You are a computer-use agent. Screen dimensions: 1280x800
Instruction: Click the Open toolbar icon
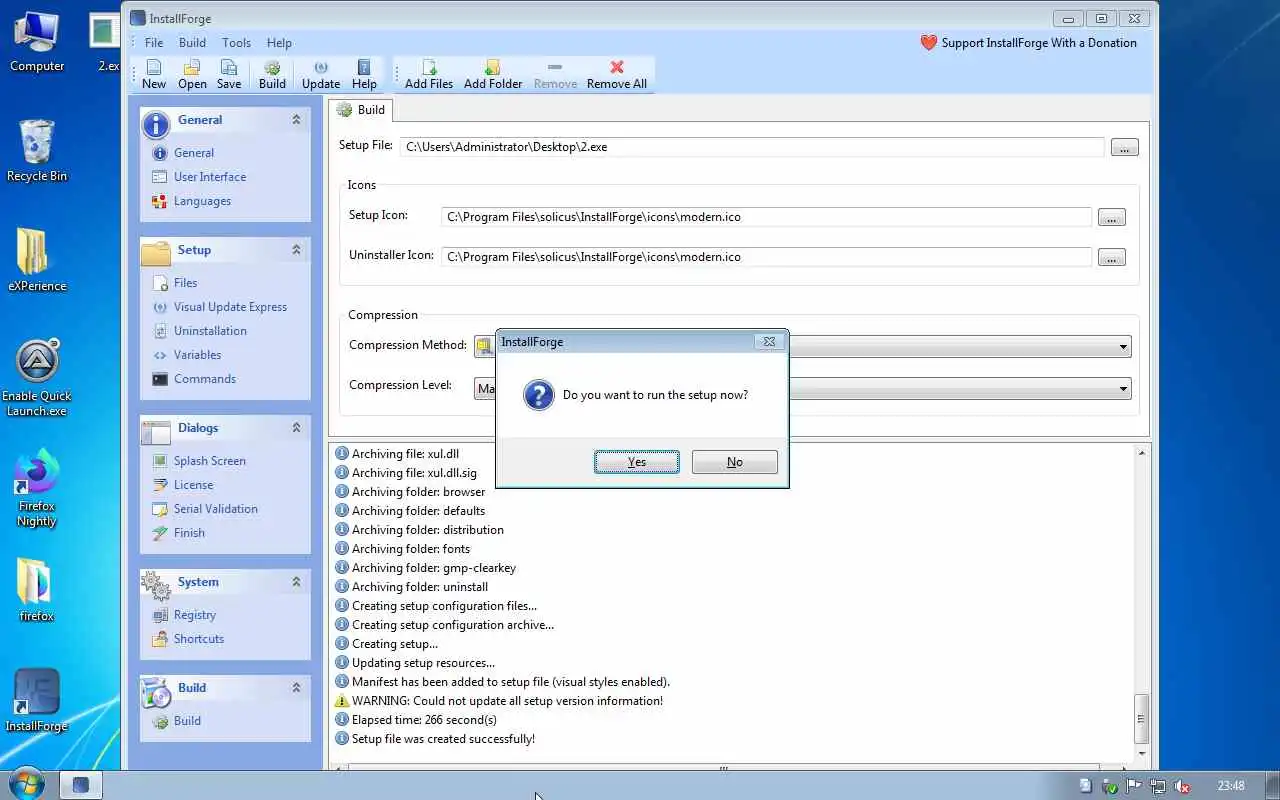coord(192,74)
